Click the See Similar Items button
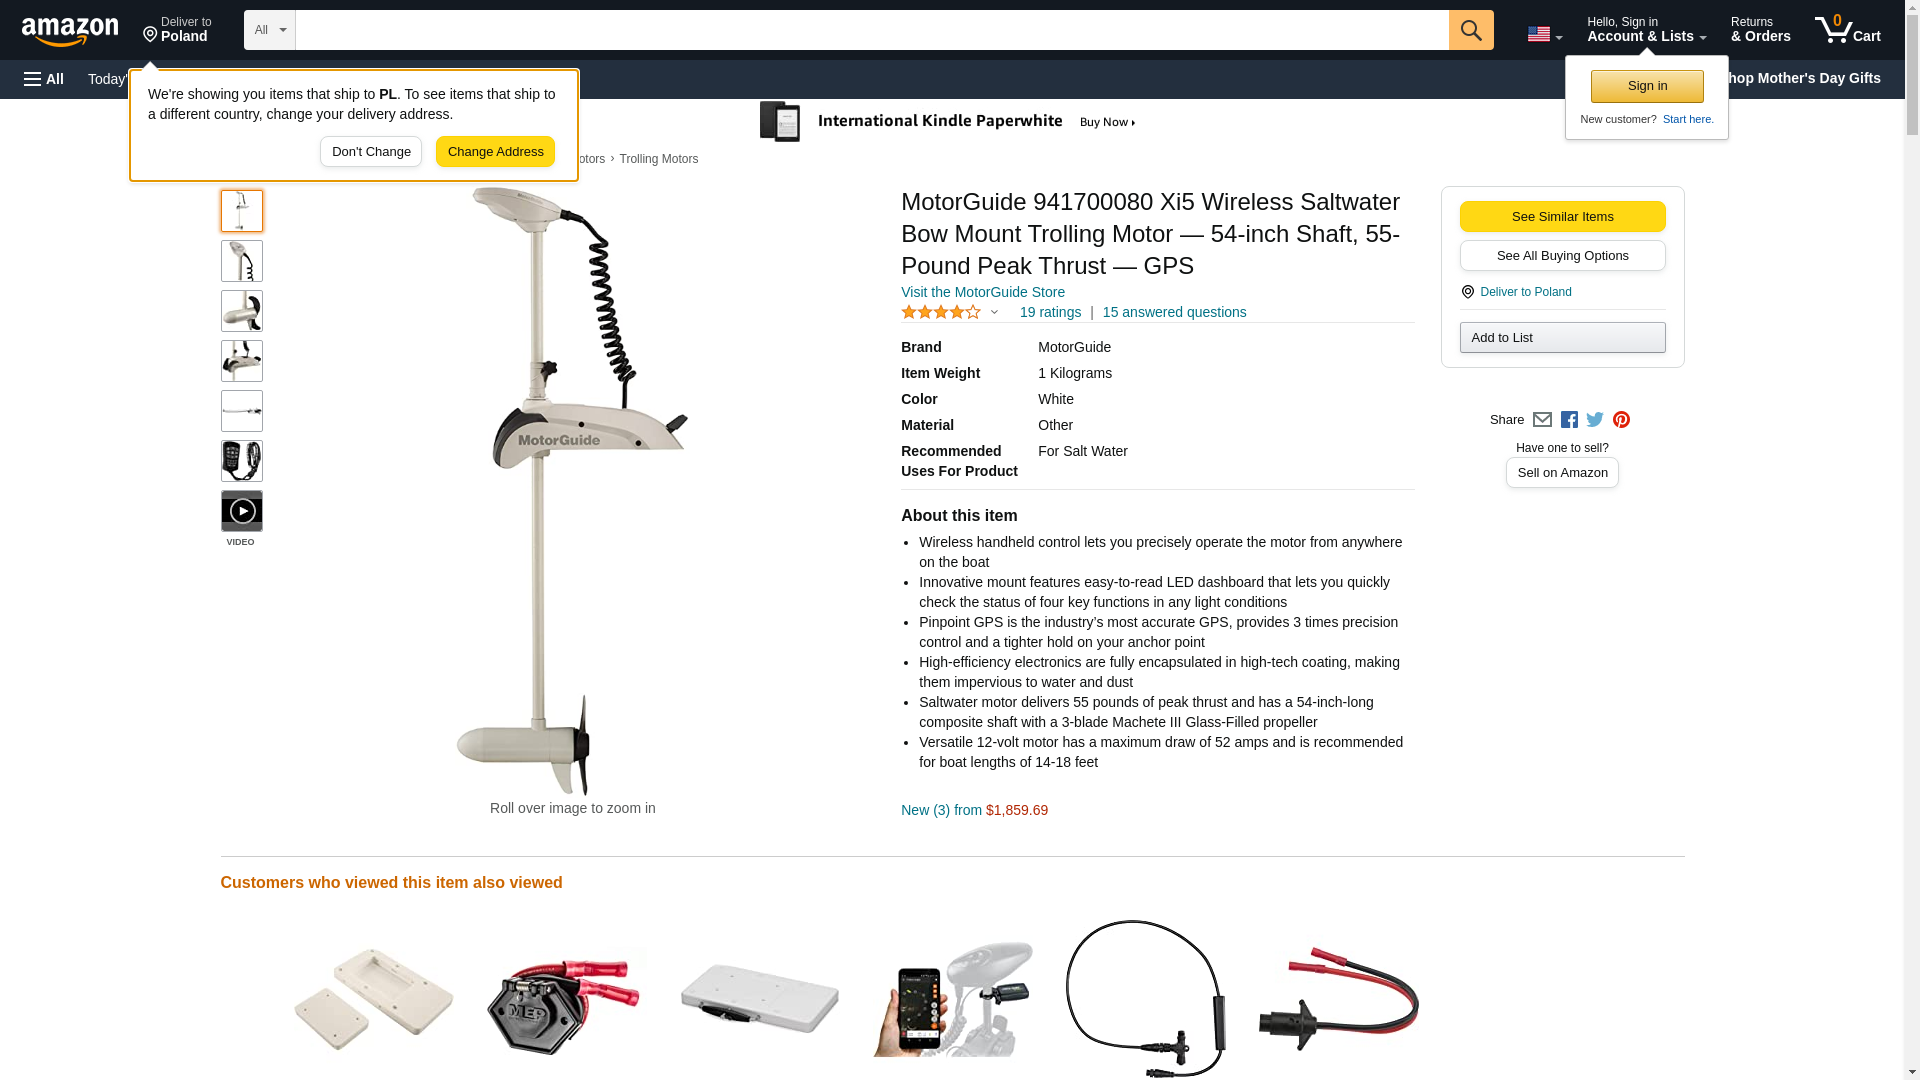 pos(1562,217)
